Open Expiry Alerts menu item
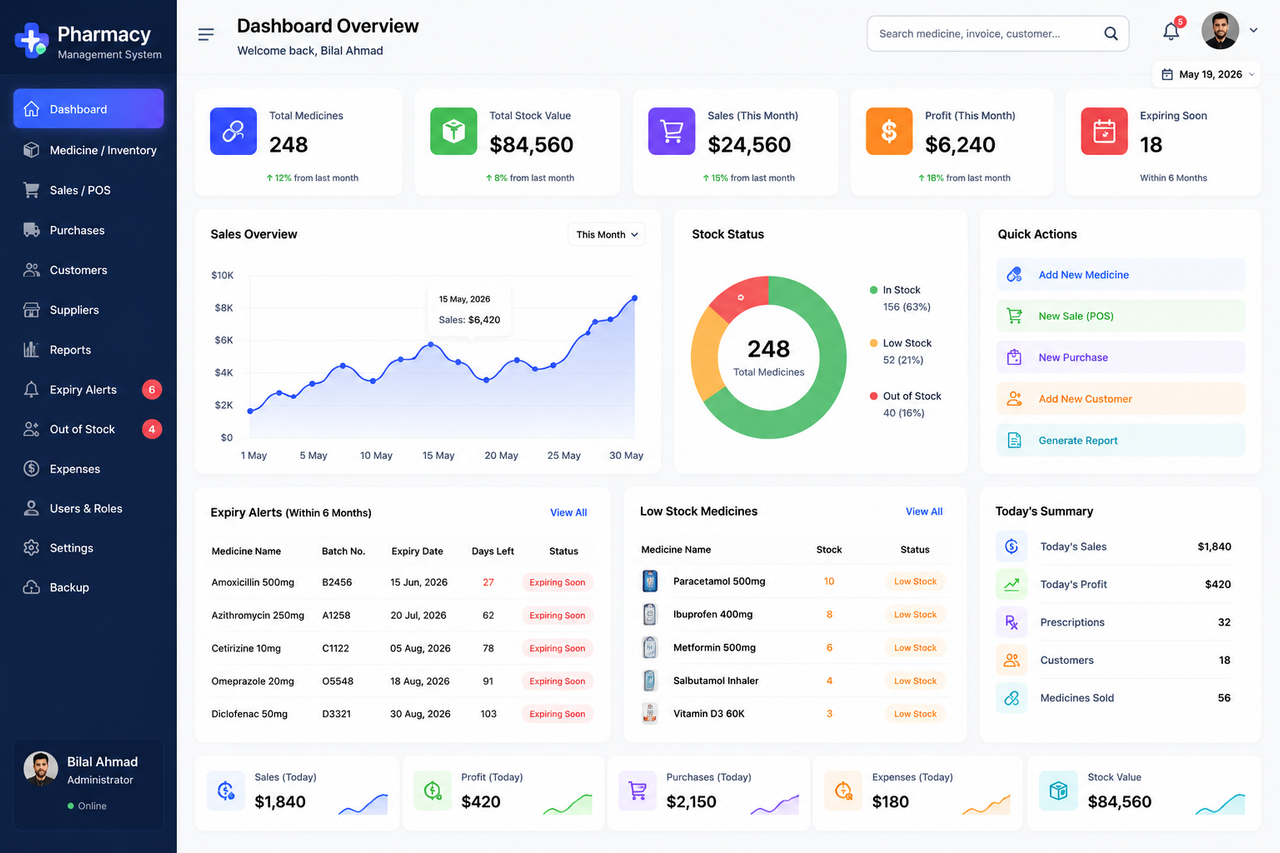Viewport: 1280px width, 853px height. [88, 390]
